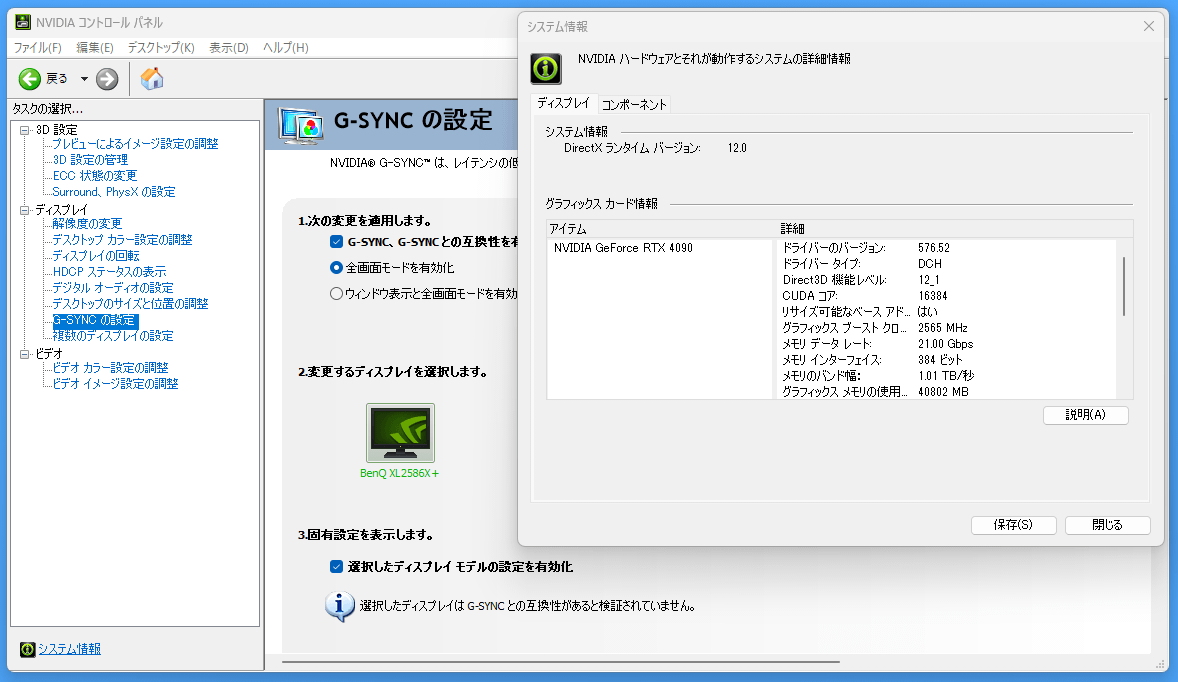Image resolution: width=1178 pixels, height=682 pixels.
Task: Open ビデオ イメージ設定の調整 in the tree
Action: (115, 384)
